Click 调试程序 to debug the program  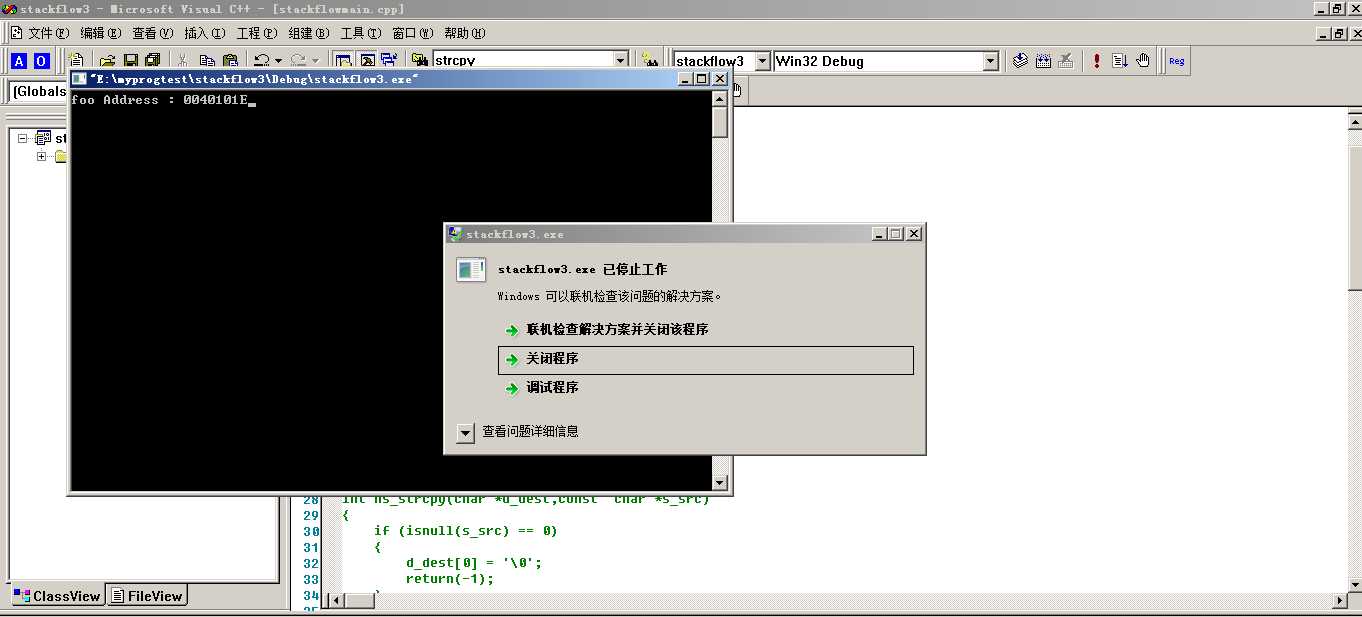click(x=552, y=387)
